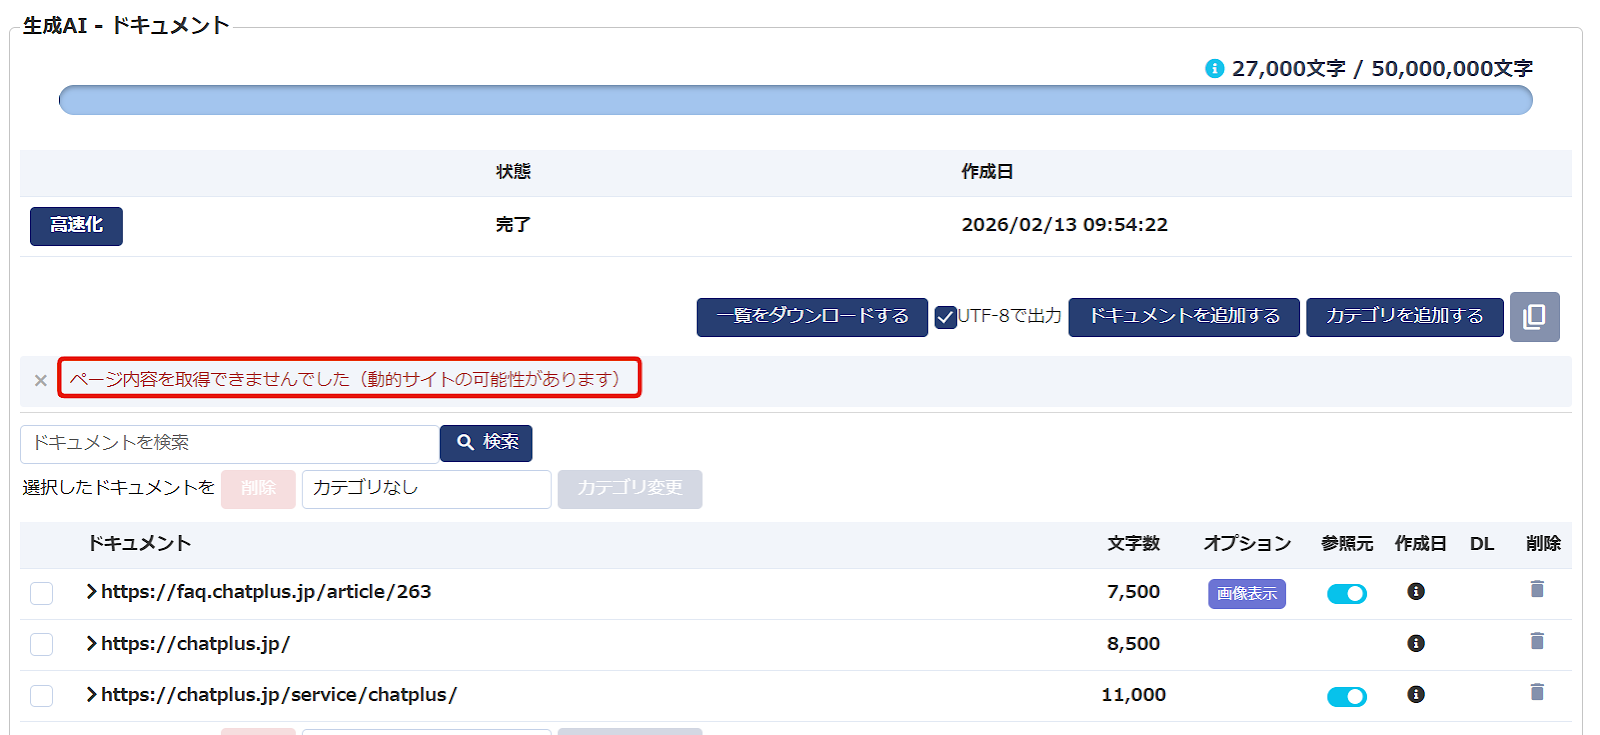
Task: Click ドキュメントを追加する button
Action: 1183,317
